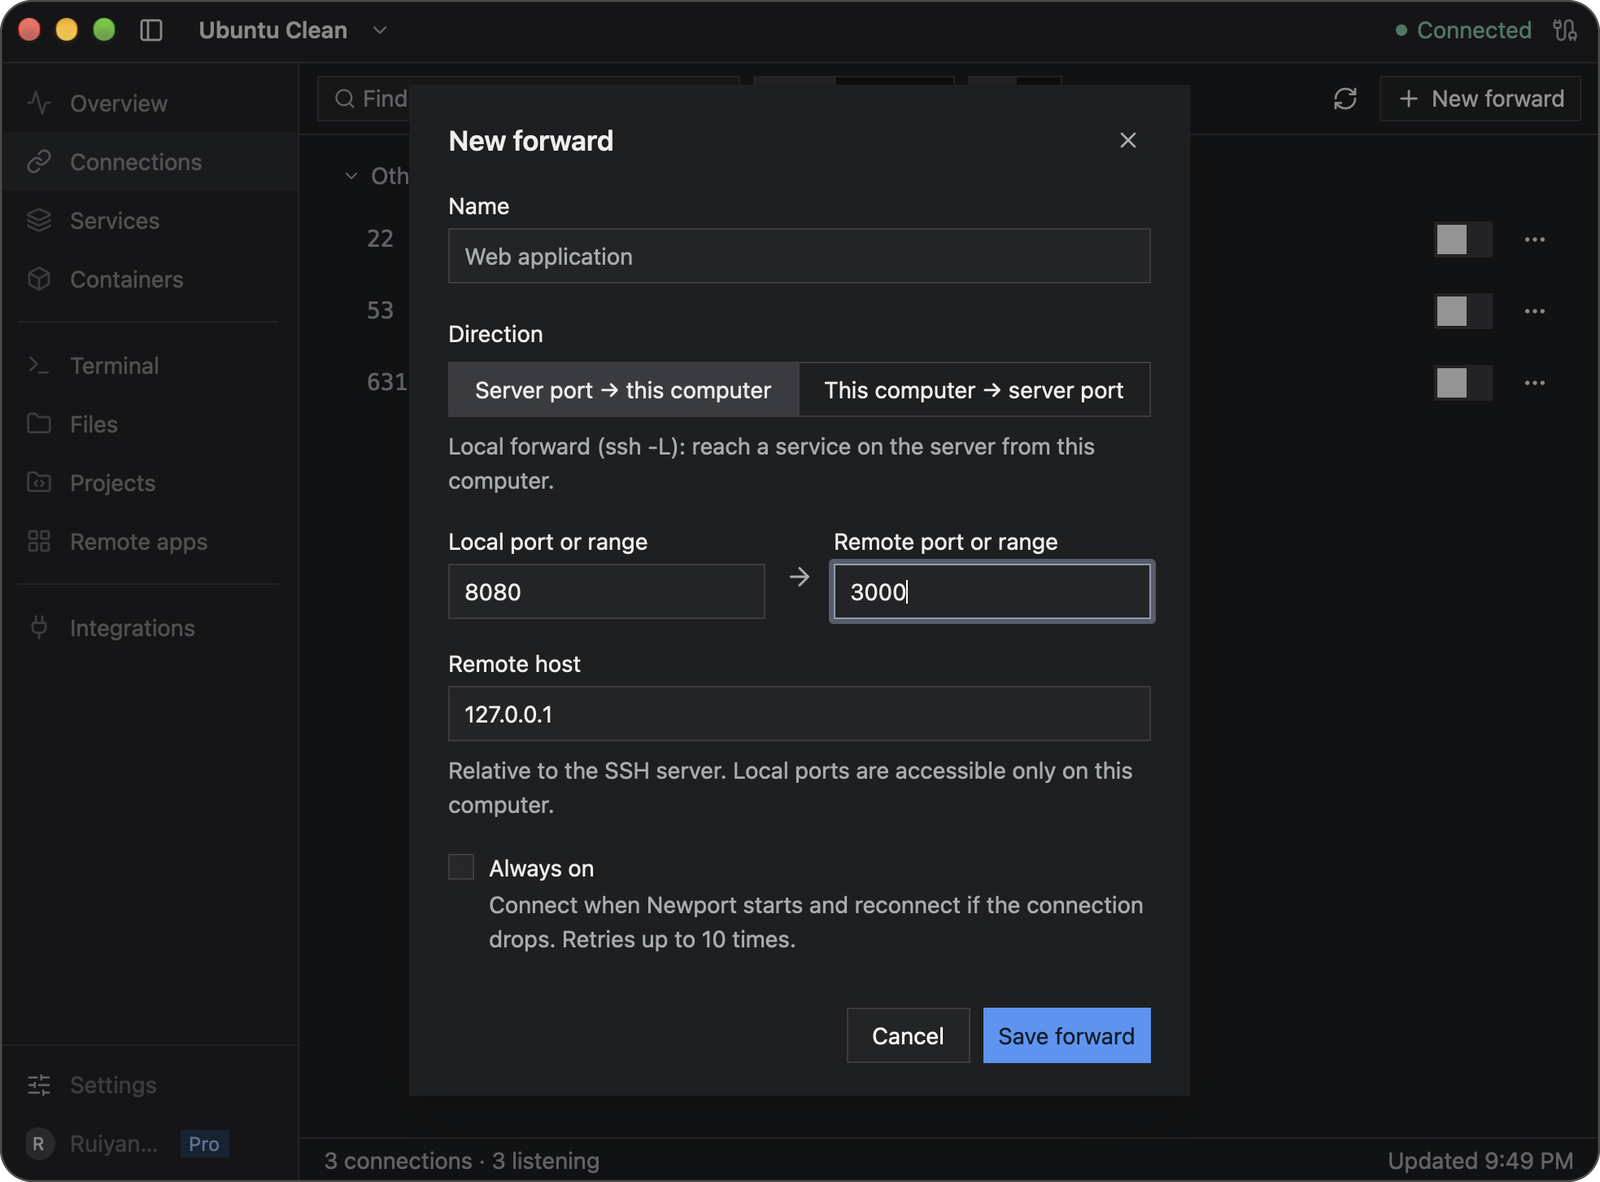This screenshot has height=1182, width=1600.
Task: Open the Terminal section
Action: (149, 366)
